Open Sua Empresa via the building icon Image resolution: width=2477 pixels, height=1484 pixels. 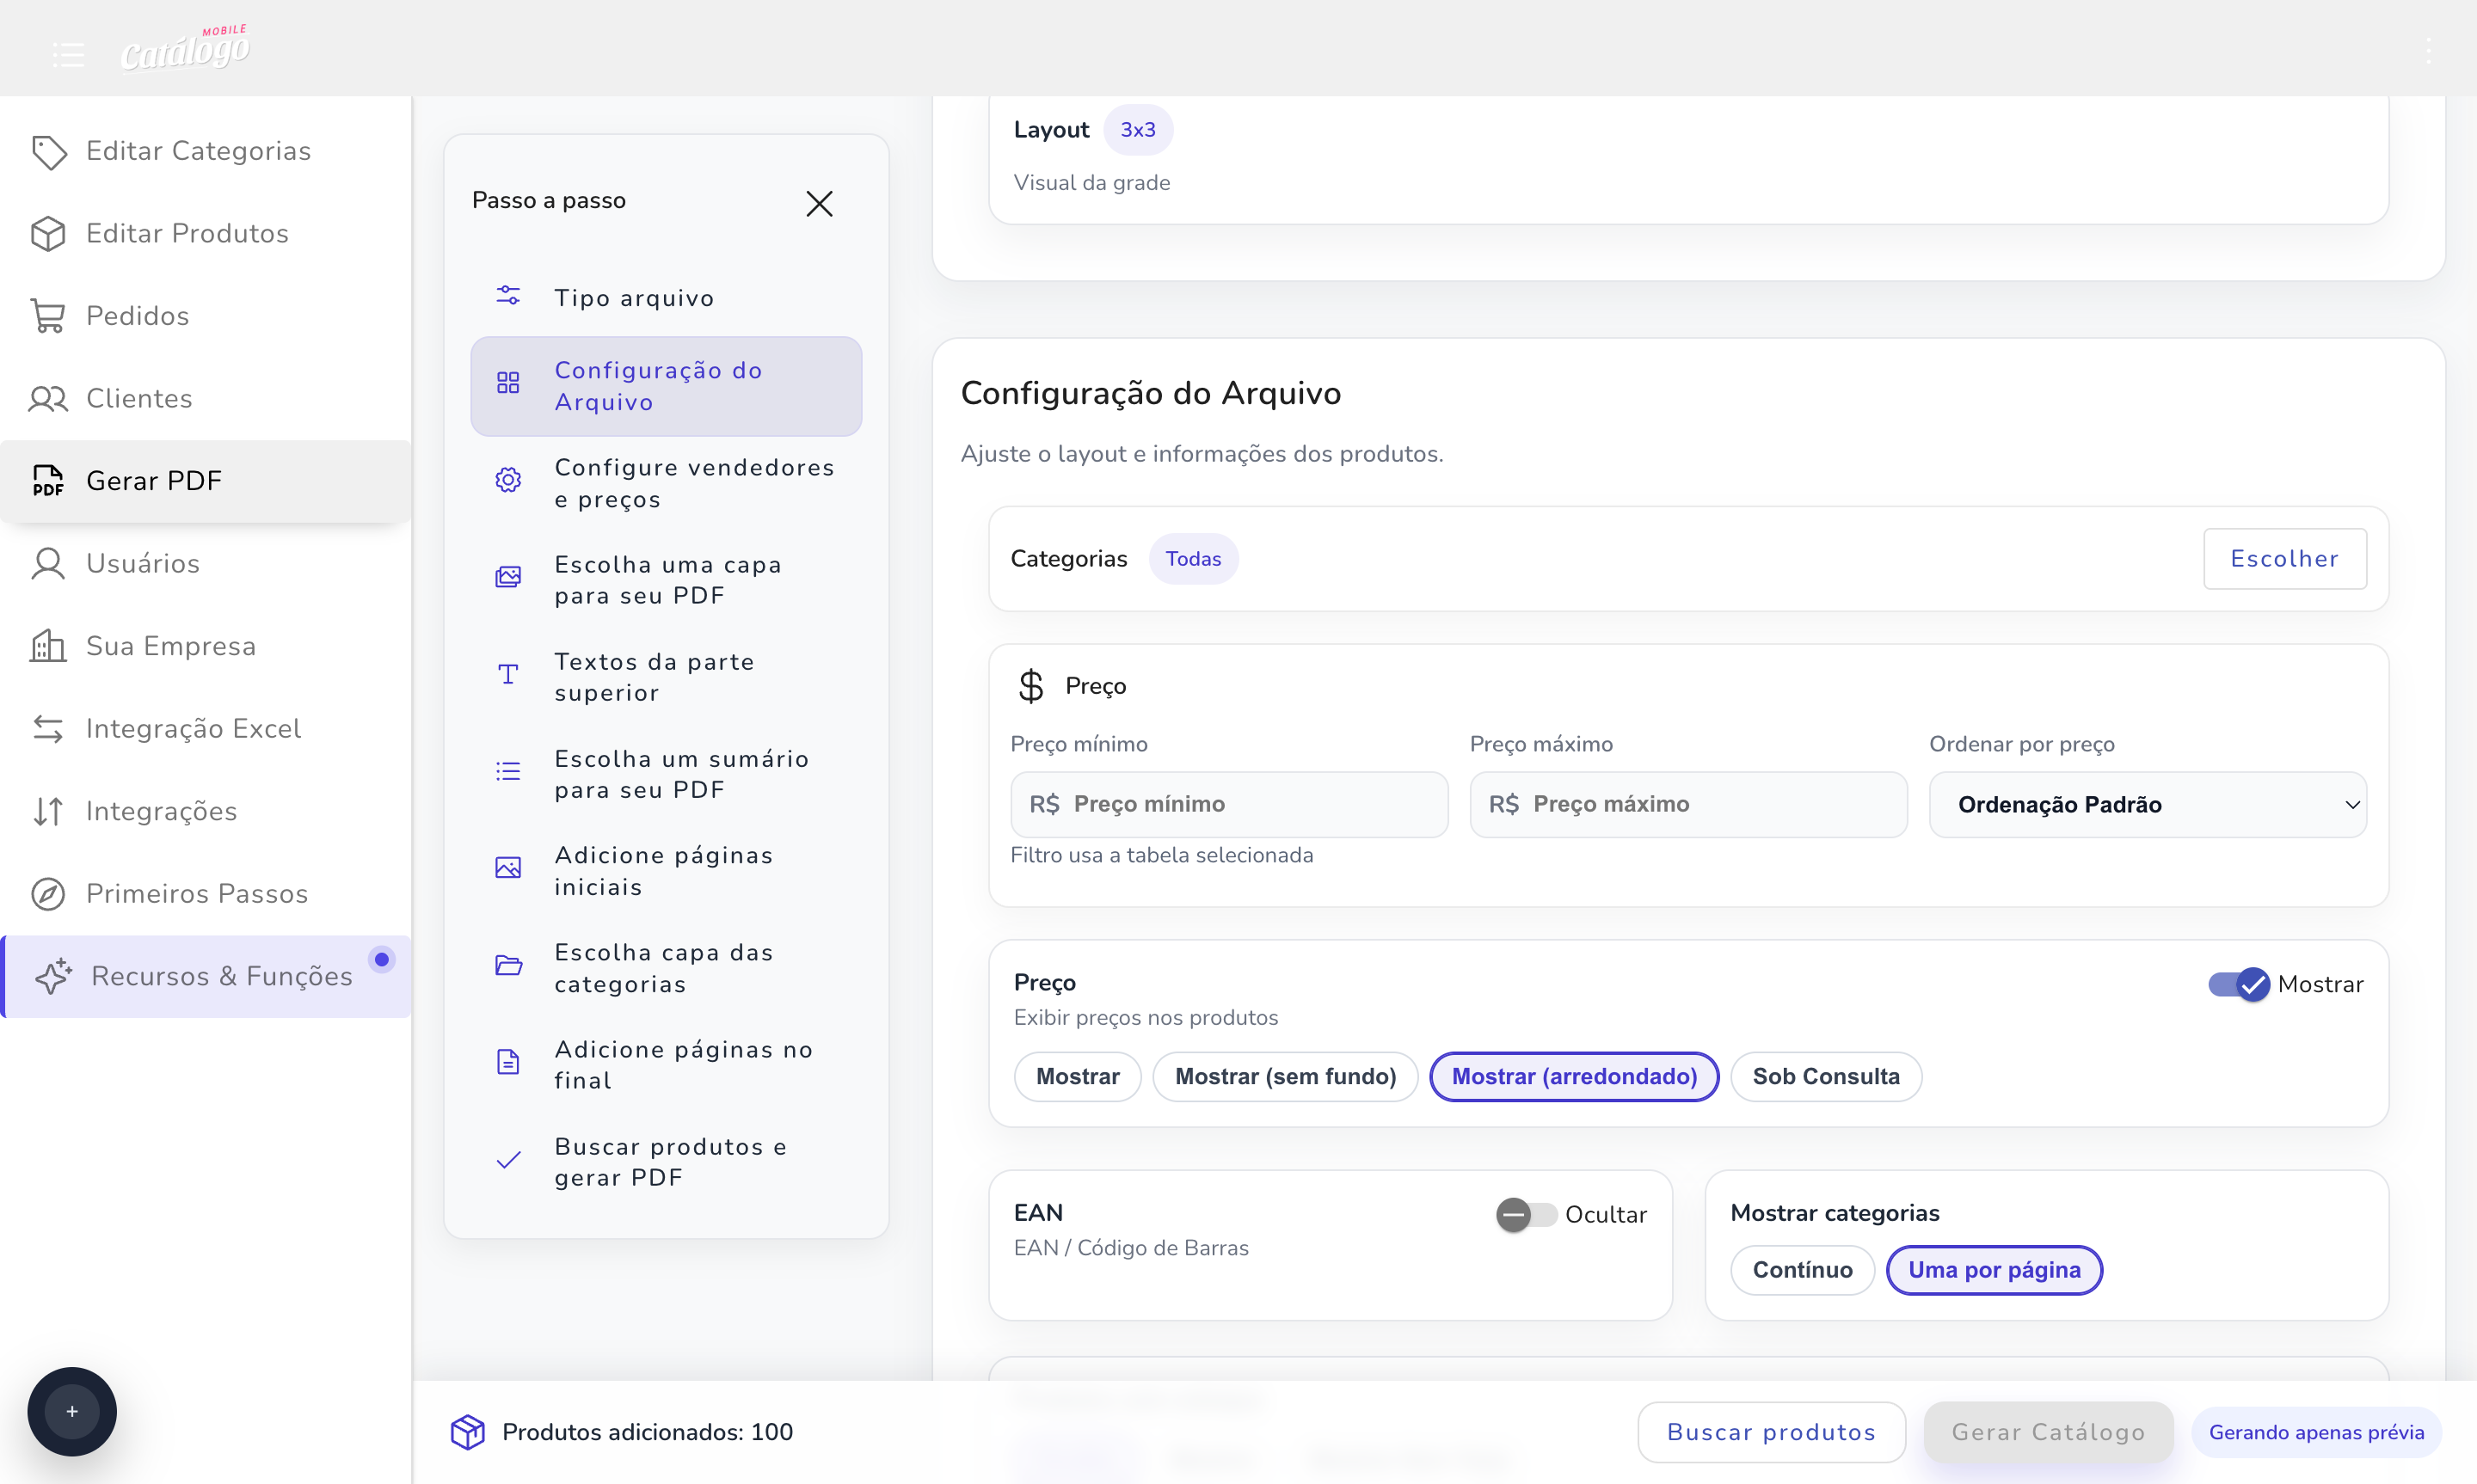pos(48,646)
